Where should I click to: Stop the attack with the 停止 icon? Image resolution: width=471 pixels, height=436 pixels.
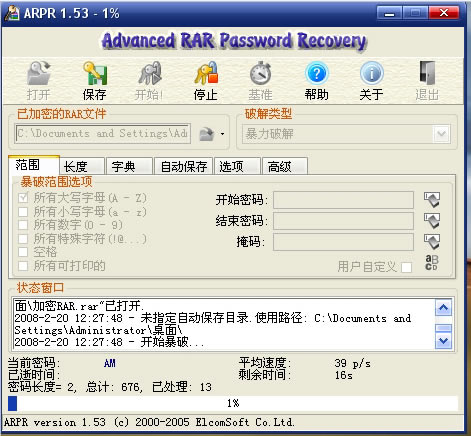click(206, 73)
